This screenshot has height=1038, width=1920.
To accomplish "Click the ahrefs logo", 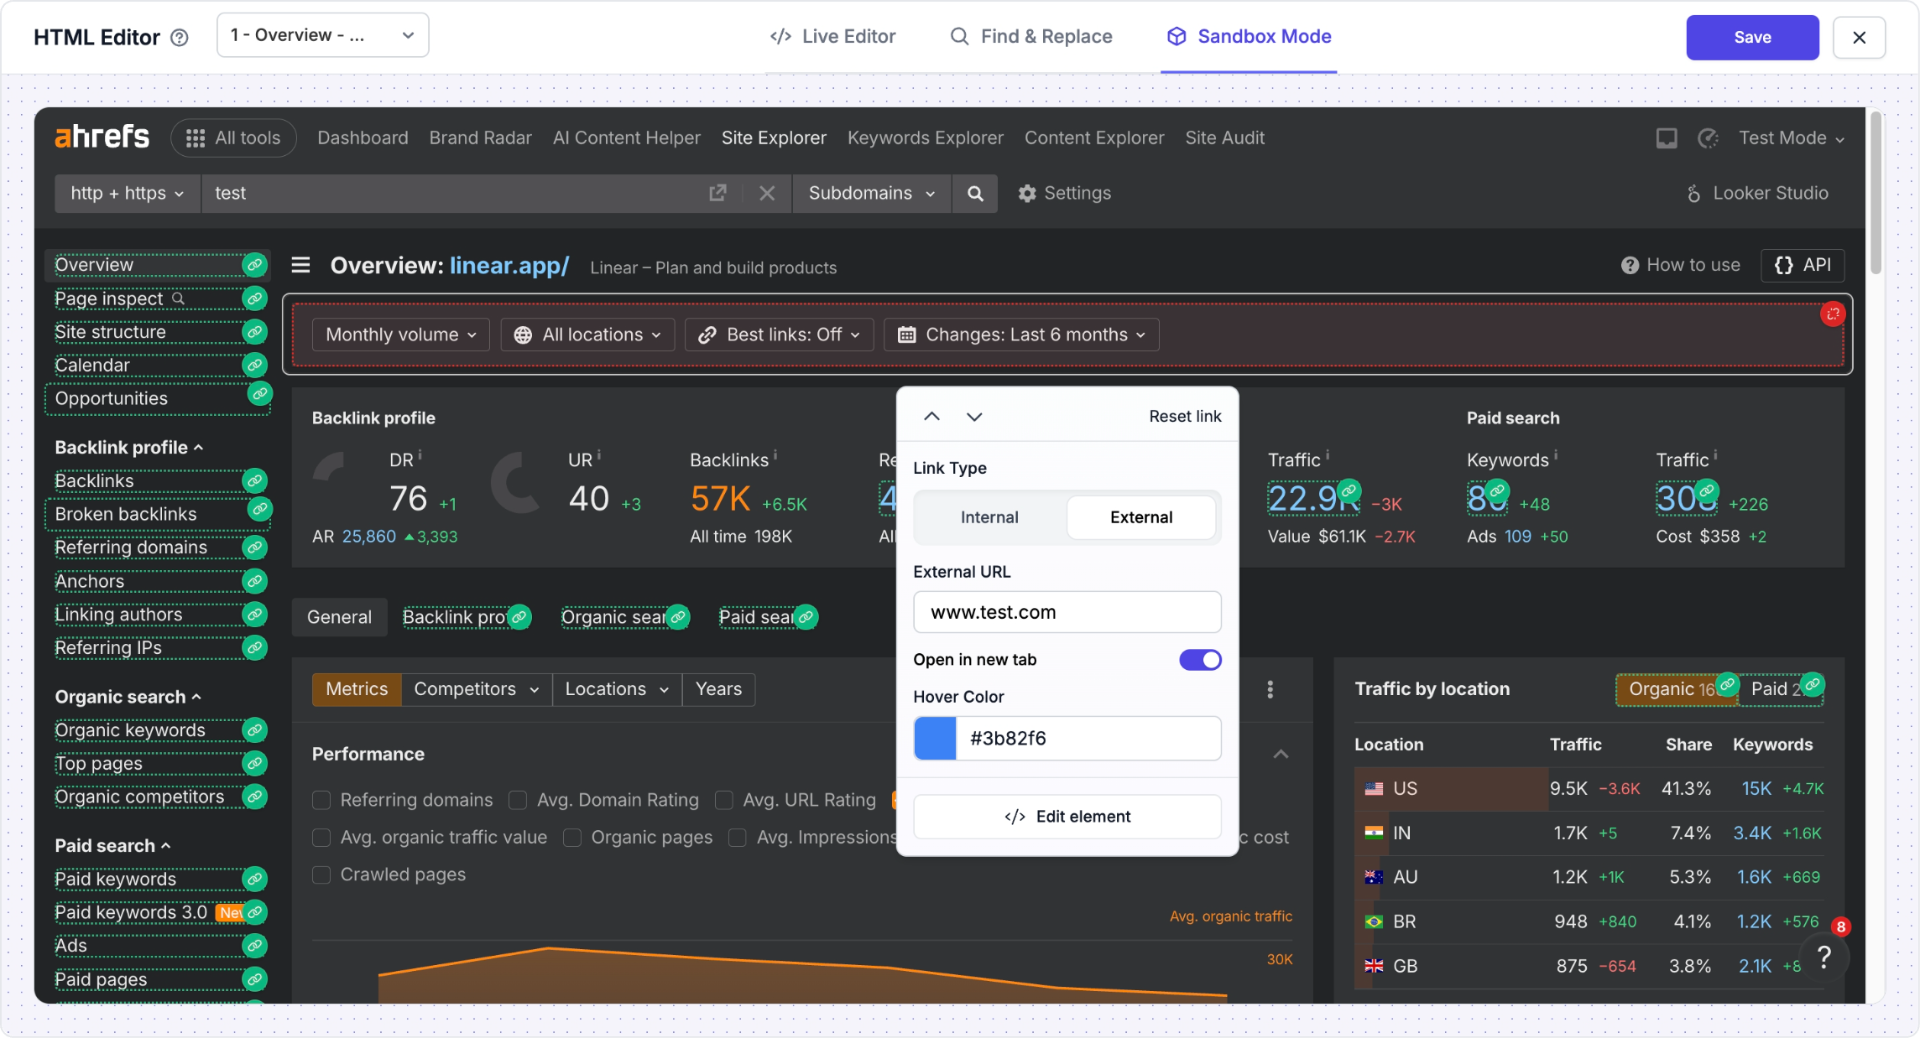I will (102, 137).
